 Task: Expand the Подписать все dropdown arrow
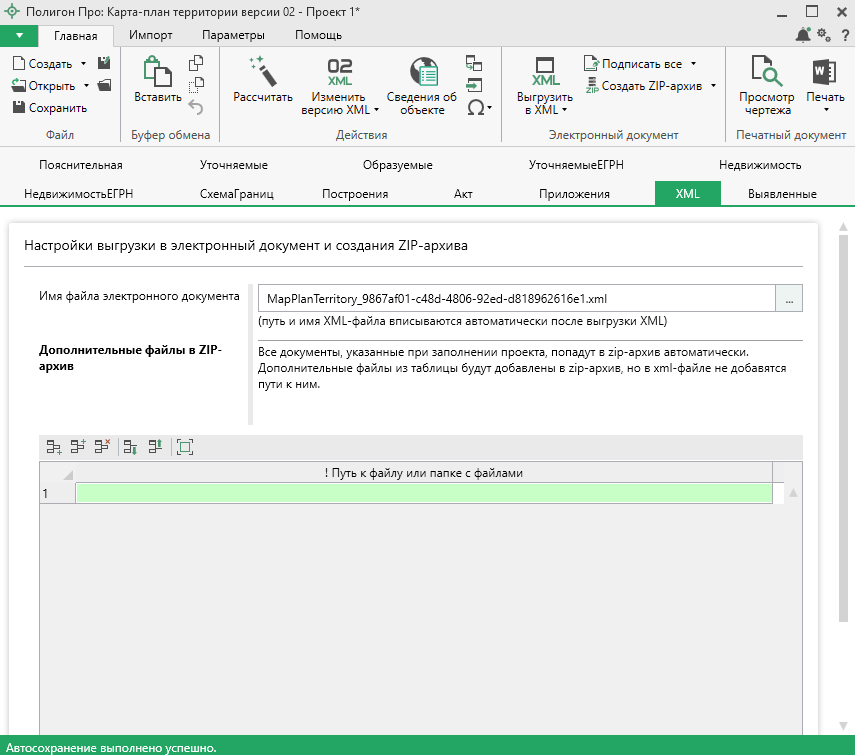pyautogui.click(x=693, y=64)
